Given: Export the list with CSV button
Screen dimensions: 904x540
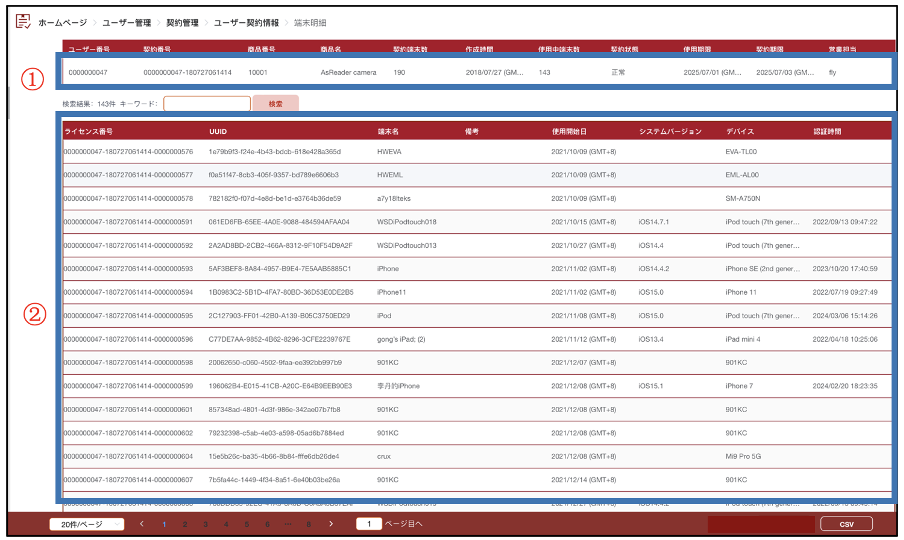Looking at the screenshot, I should (x=845, y=523).
